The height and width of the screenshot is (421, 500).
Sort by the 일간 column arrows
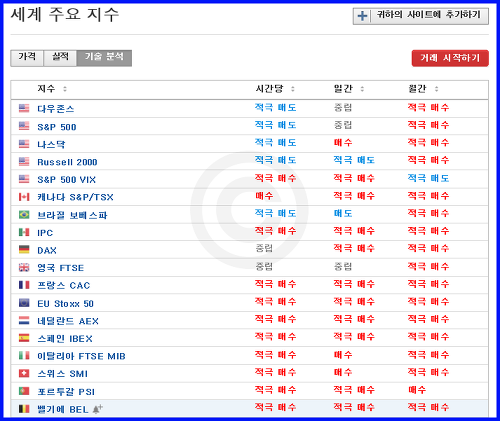tap(362, 89)
